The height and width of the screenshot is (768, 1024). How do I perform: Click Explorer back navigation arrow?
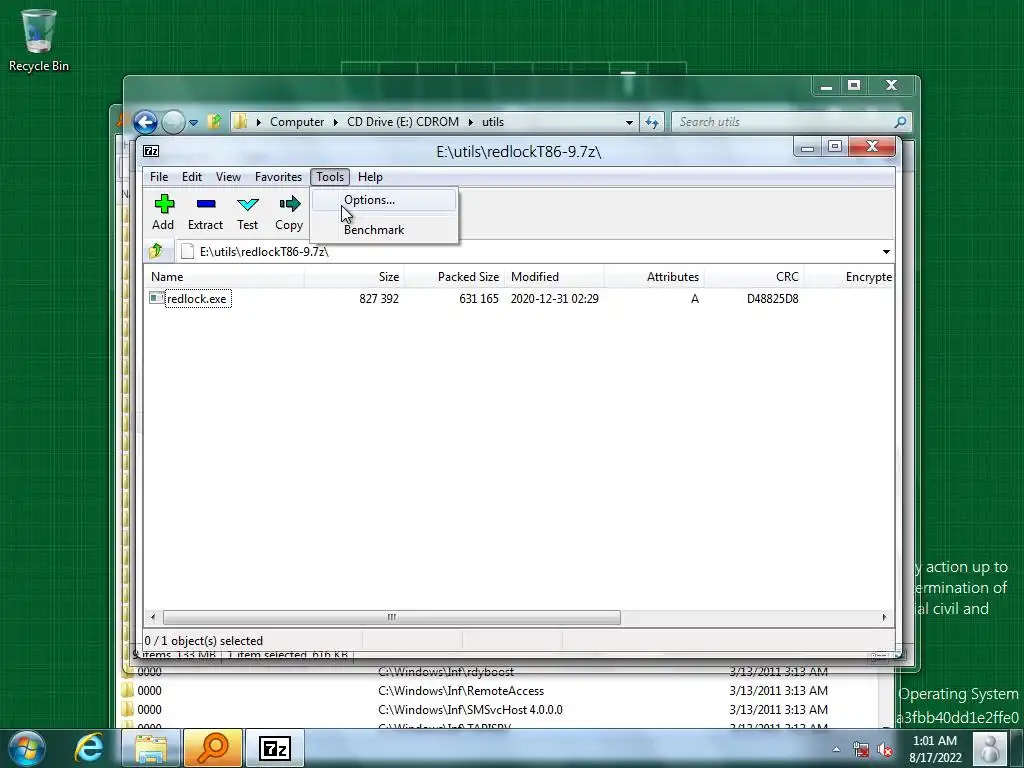point(146,121)
